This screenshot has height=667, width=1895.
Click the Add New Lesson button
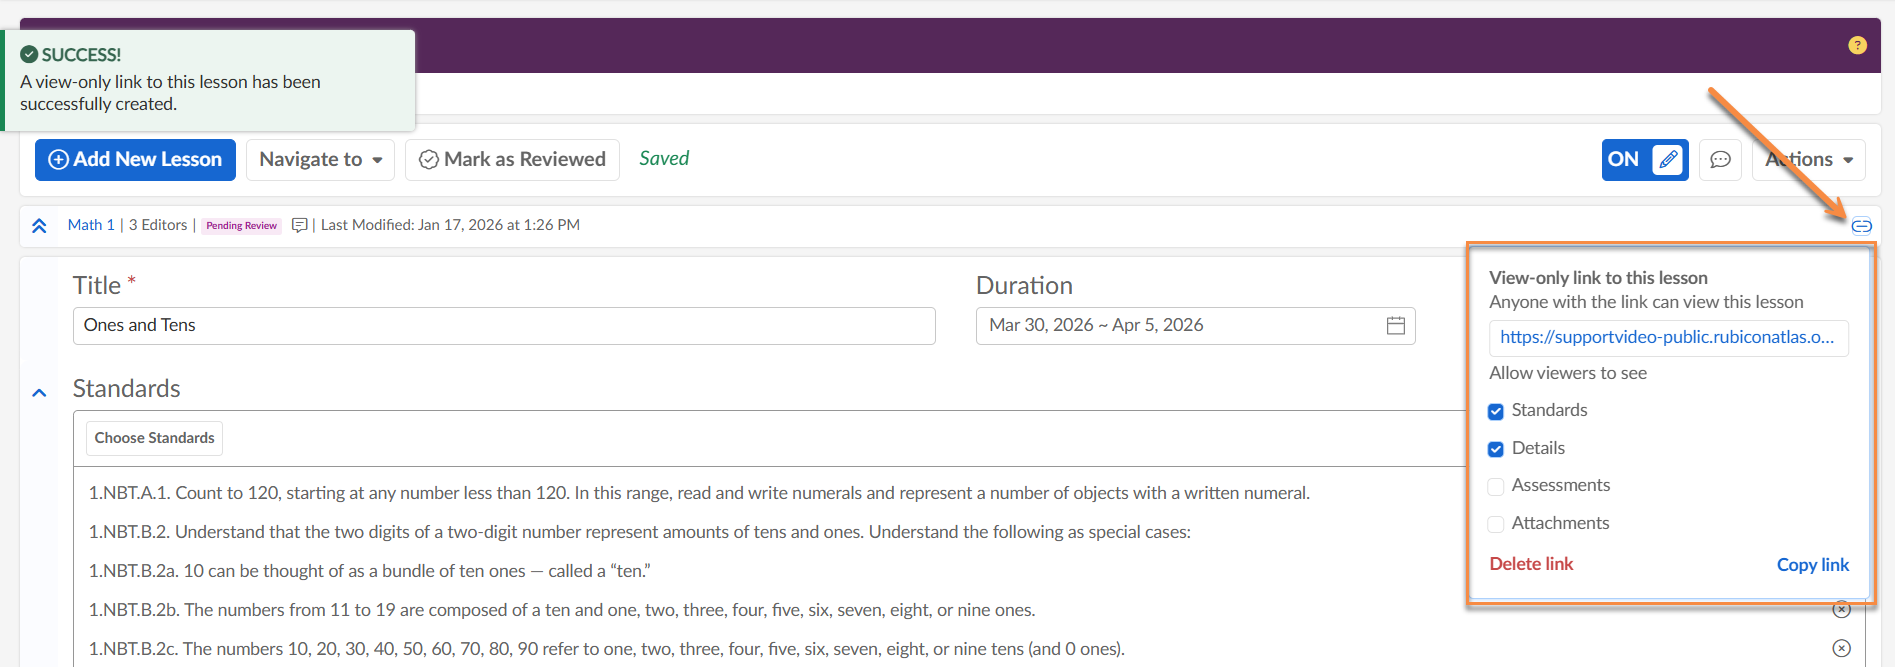135,160
